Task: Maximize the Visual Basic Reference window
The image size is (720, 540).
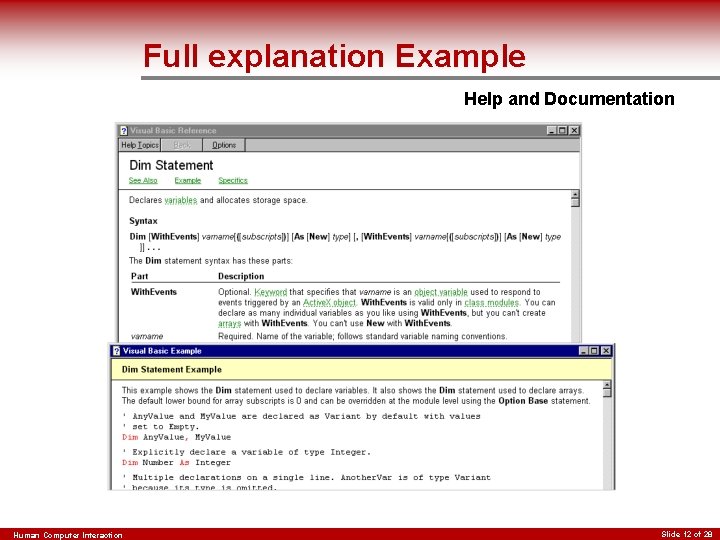Action: tap(562, 130)
